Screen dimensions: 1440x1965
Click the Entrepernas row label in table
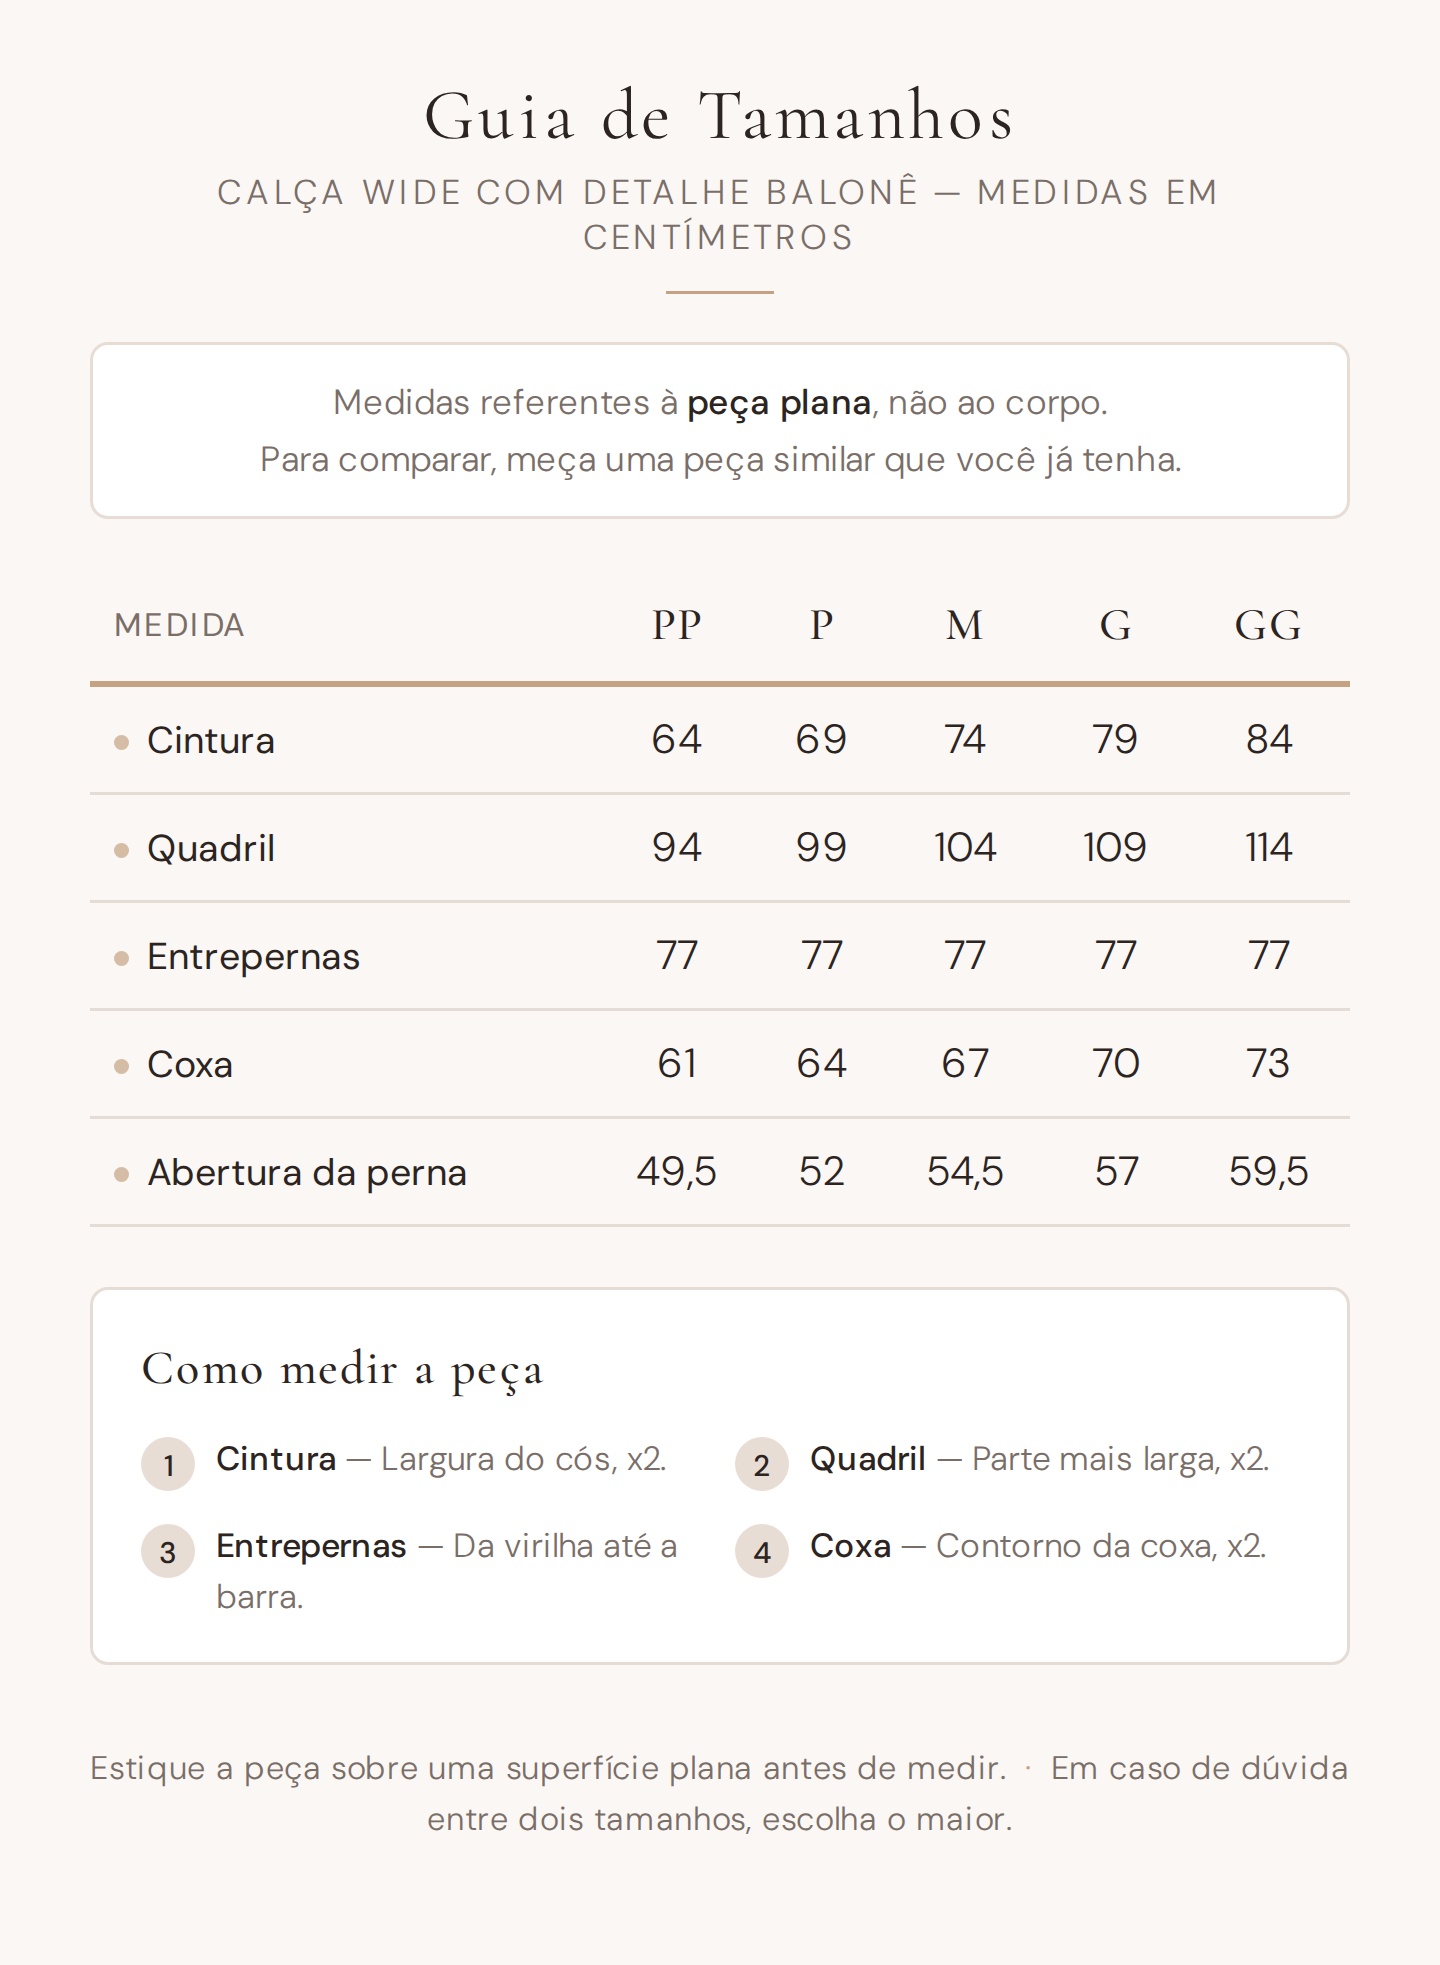point(253,957)
